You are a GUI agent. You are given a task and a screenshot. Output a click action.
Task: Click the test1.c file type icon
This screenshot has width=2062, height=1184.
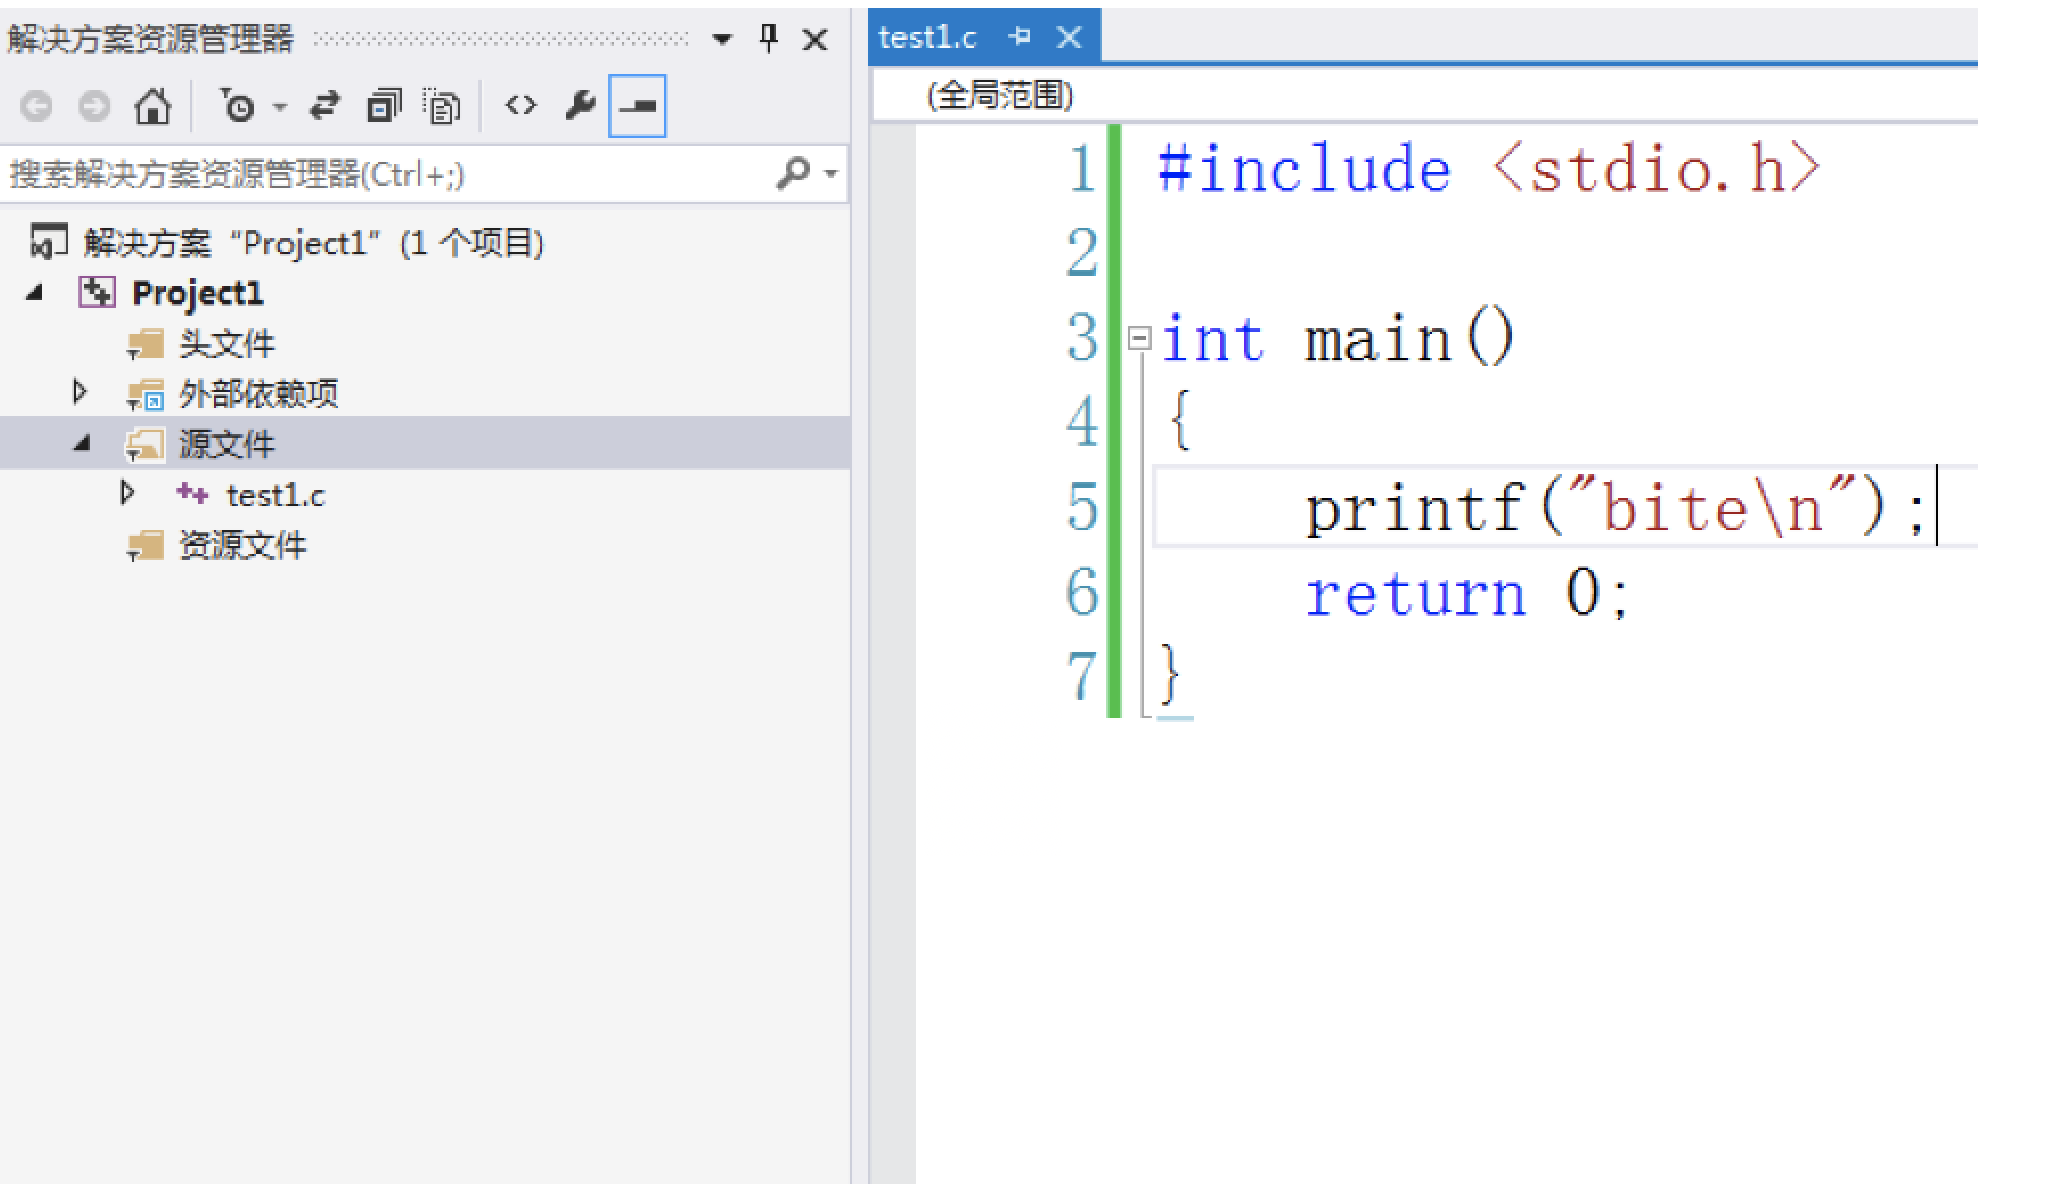(x=191, y=494)
